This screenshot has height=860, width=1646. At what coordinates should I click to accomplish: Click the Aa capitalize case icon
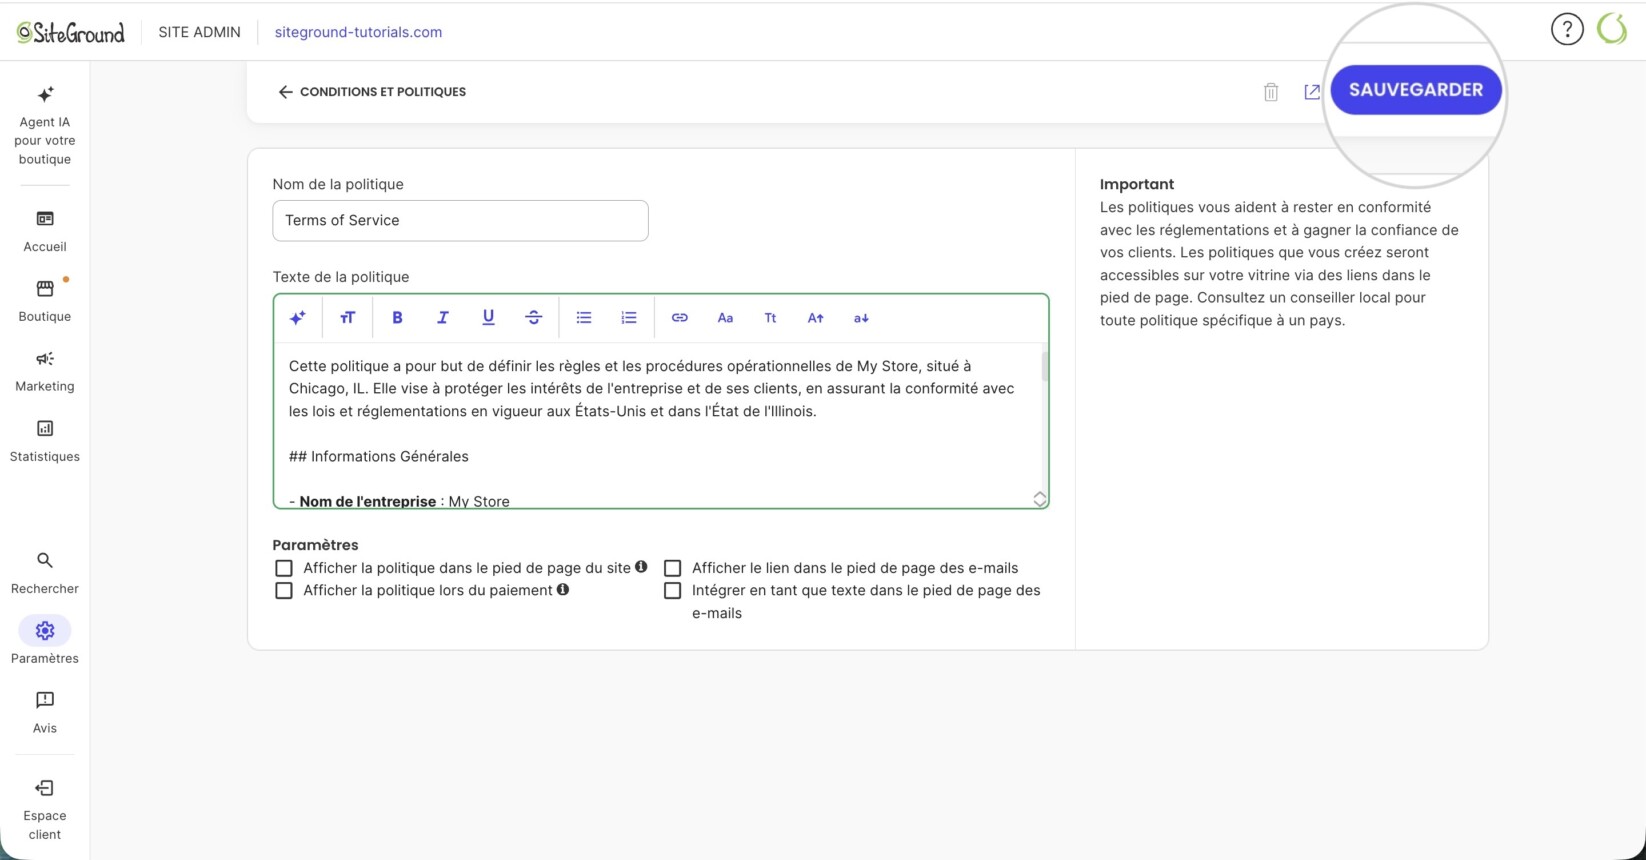(x=725, y=318)
